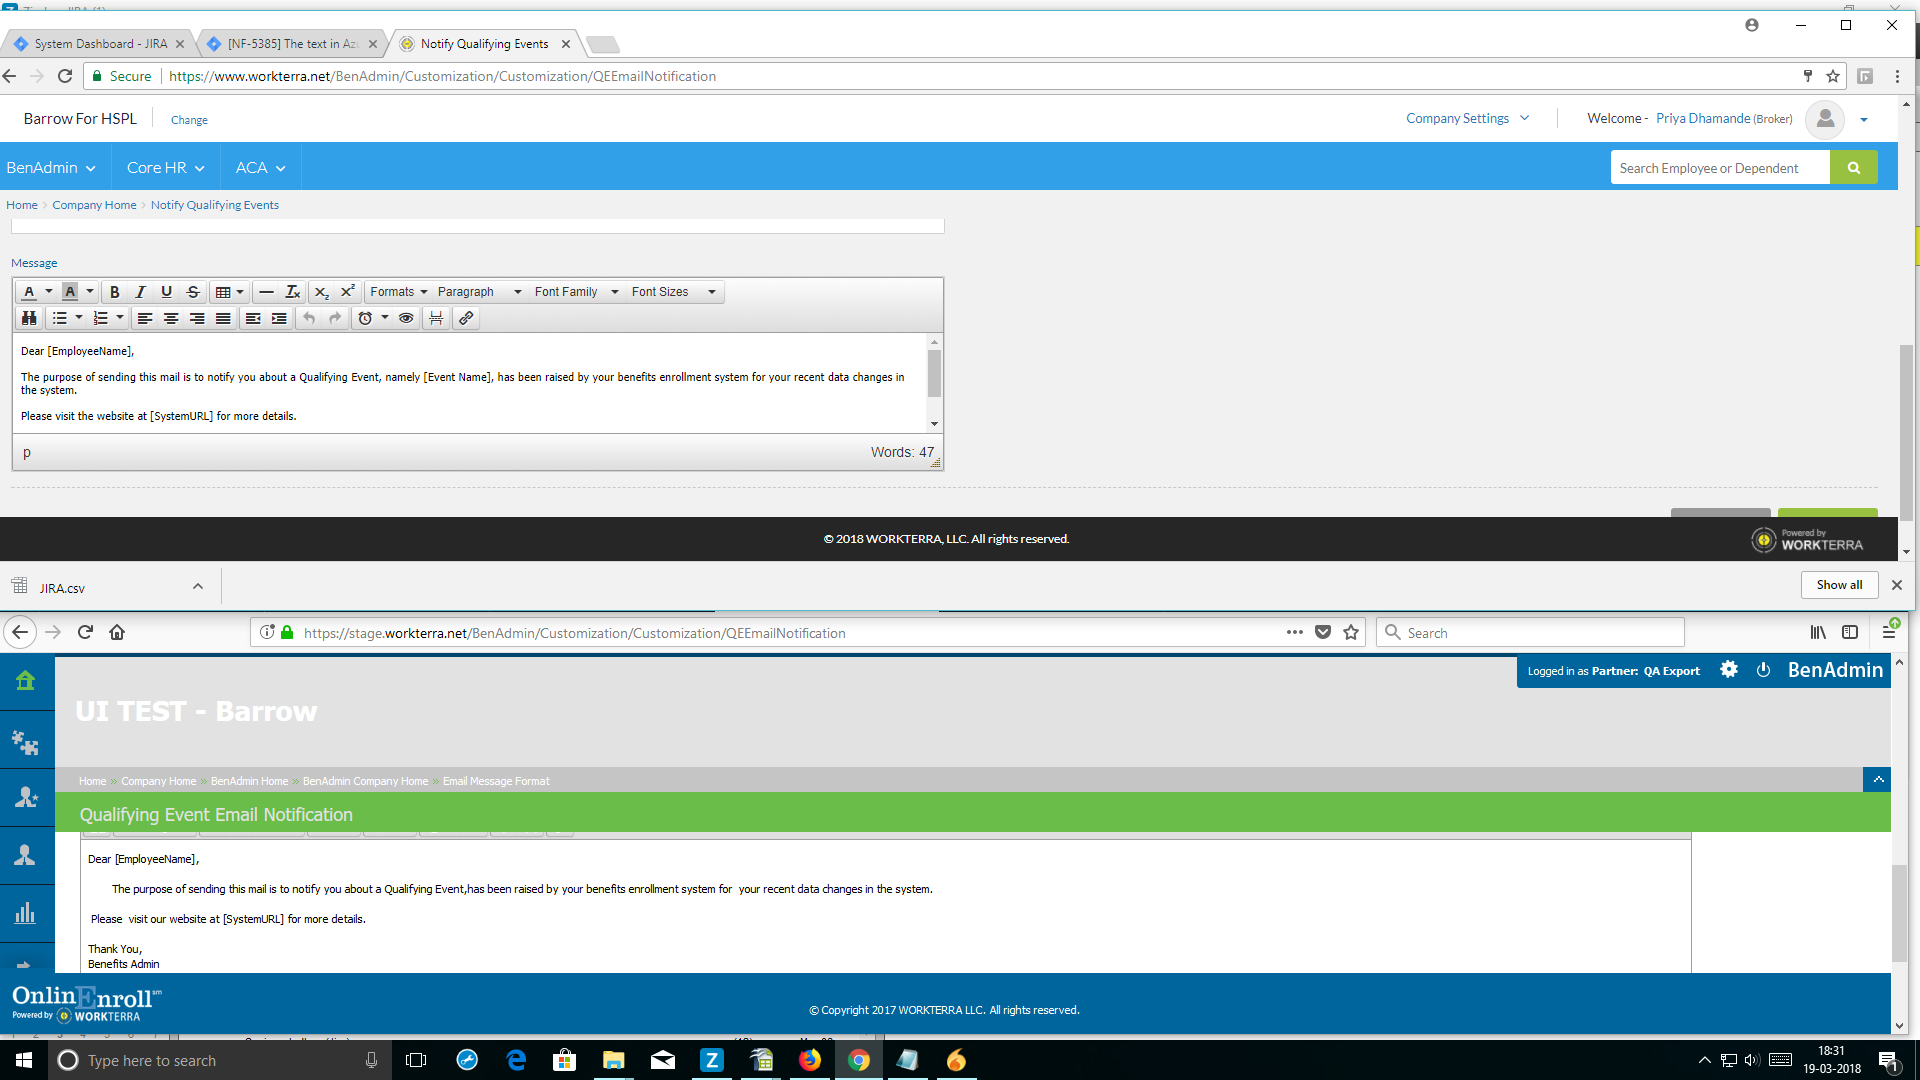This screenshot has height=1080, width=1920.
Task: Toggle bold formatting in message editor
Action: (x=115, y=292)
